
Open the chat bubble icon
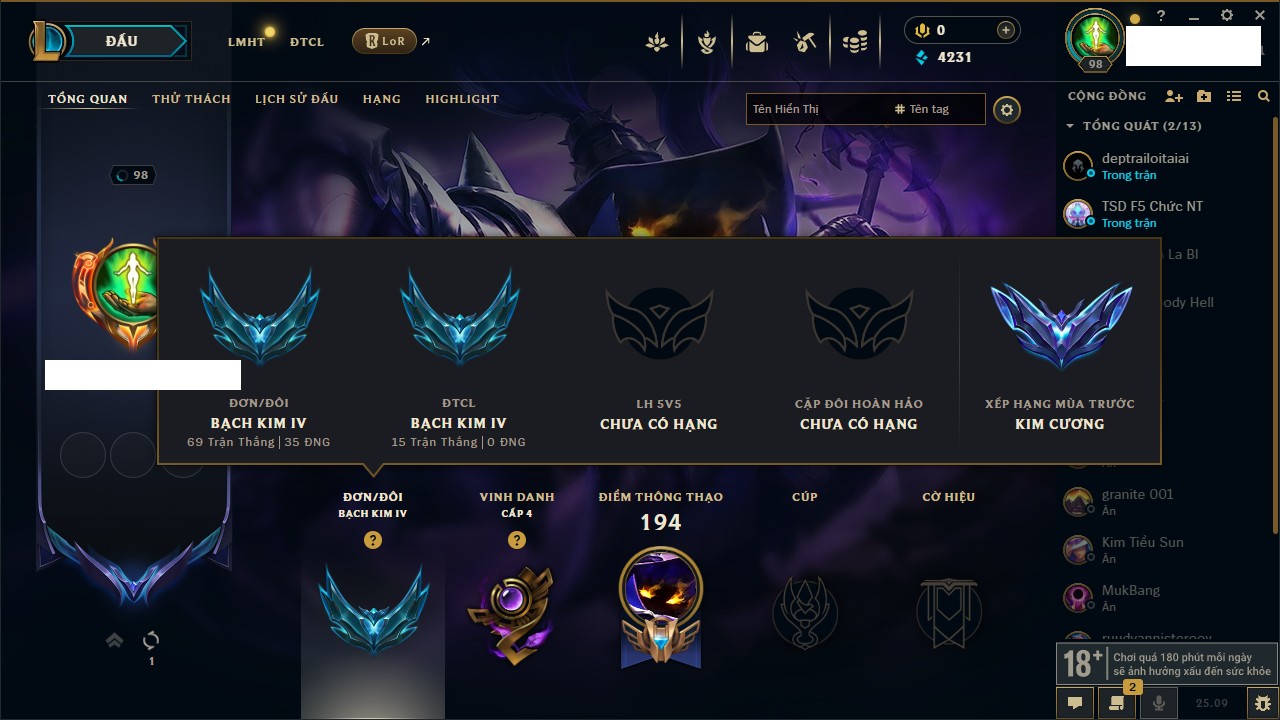1075,703
